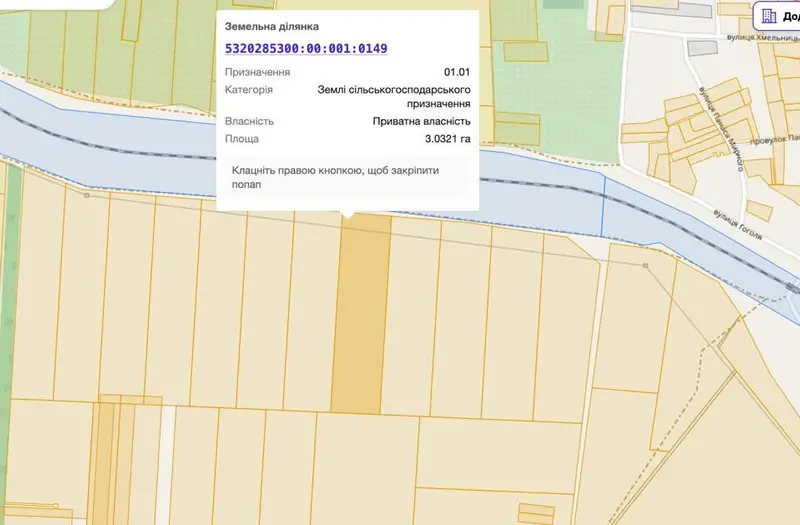Click the "Призначення" label in popup
800x525 pixels.
click(x=258, y=72)
